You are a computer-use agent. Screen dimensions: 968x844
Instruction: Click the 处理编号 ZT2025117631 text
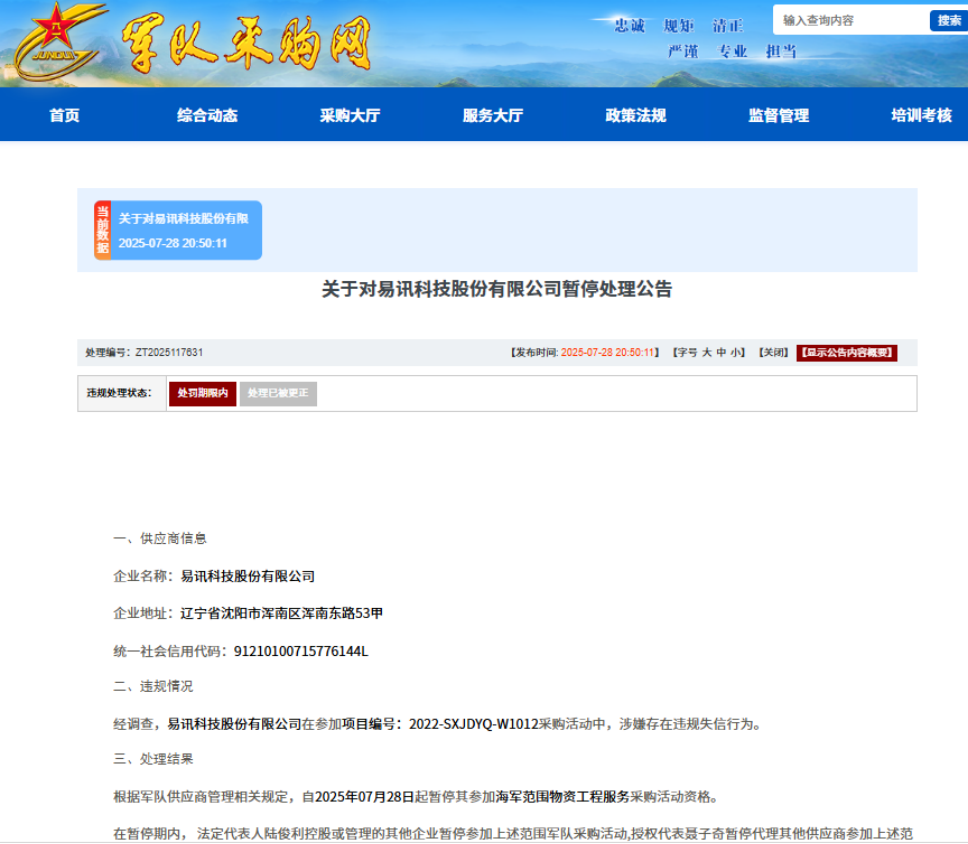click(144, 353)
